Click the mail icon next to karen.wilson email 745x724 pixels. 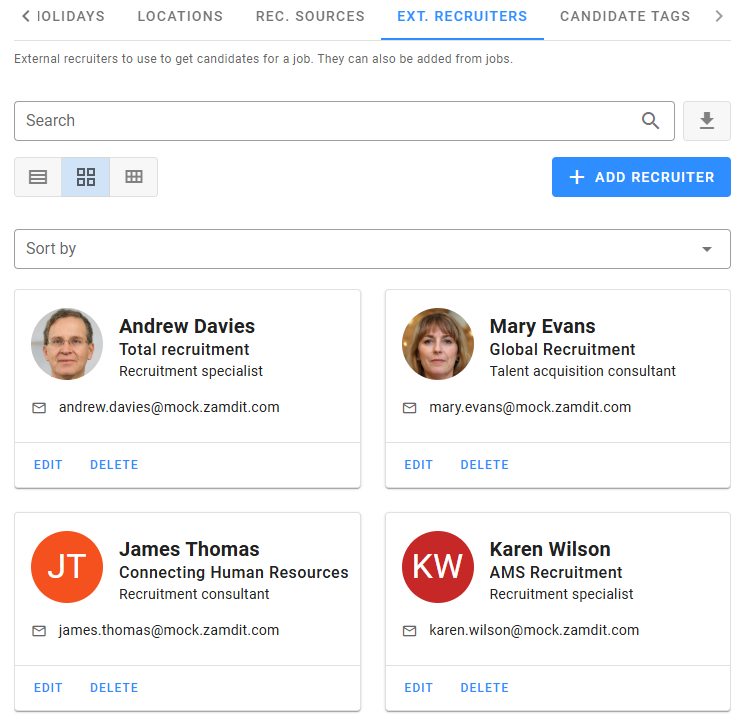point(410,631)
